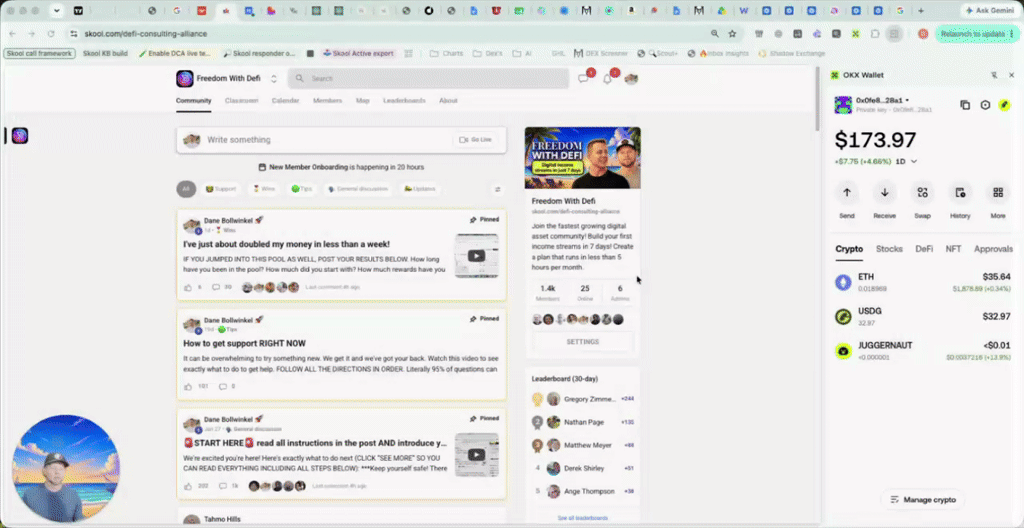
Task: Play video thumbnail on 'START HERE' post
Action: point(477,455)
